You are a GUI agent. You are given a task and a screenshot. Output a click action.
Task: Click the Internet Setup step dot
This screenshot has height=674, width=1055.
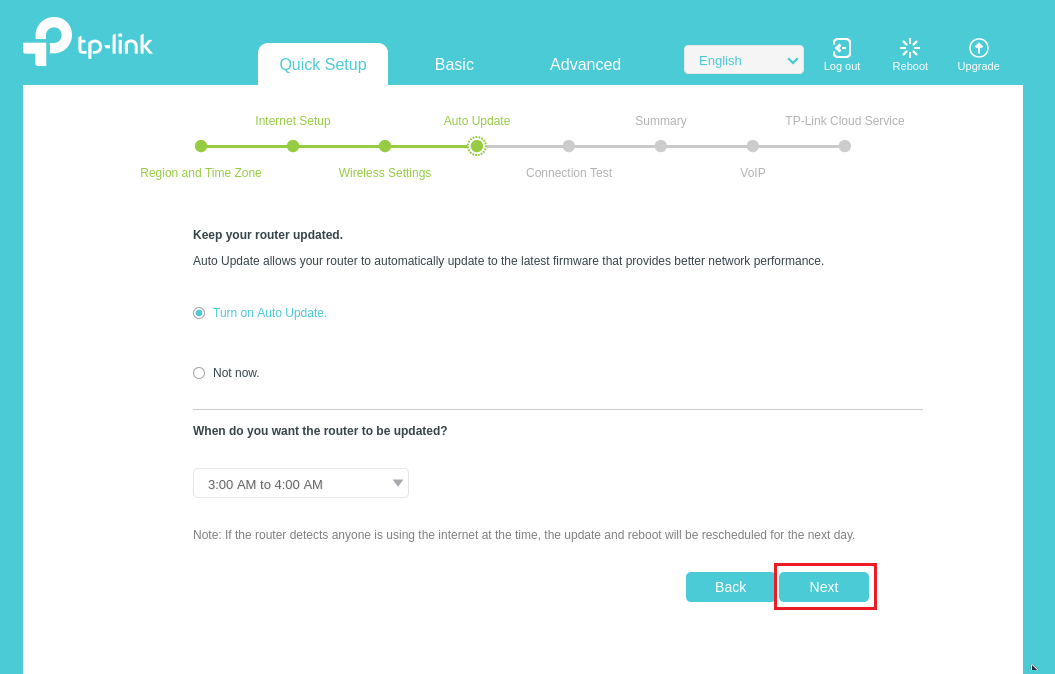[293, 146]
